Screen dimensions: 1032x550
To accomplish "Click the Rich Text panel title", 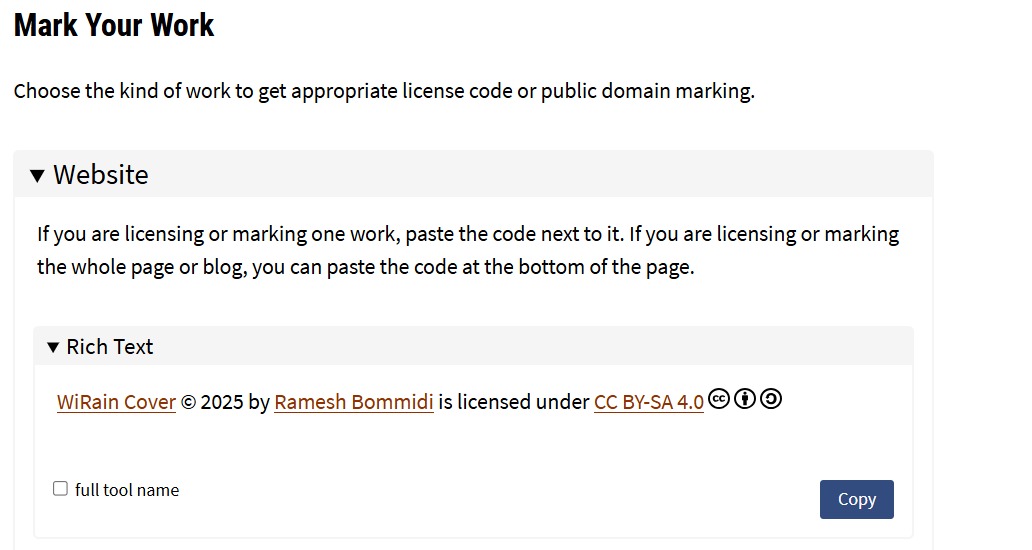I will coord(110,347).
